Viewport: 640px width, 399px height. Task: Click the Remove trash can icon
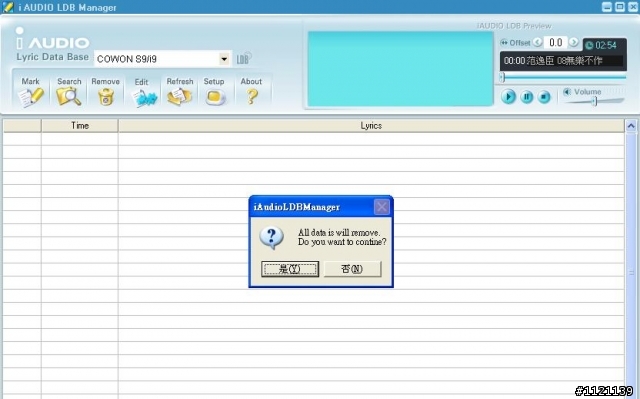(x=106, y=97)
